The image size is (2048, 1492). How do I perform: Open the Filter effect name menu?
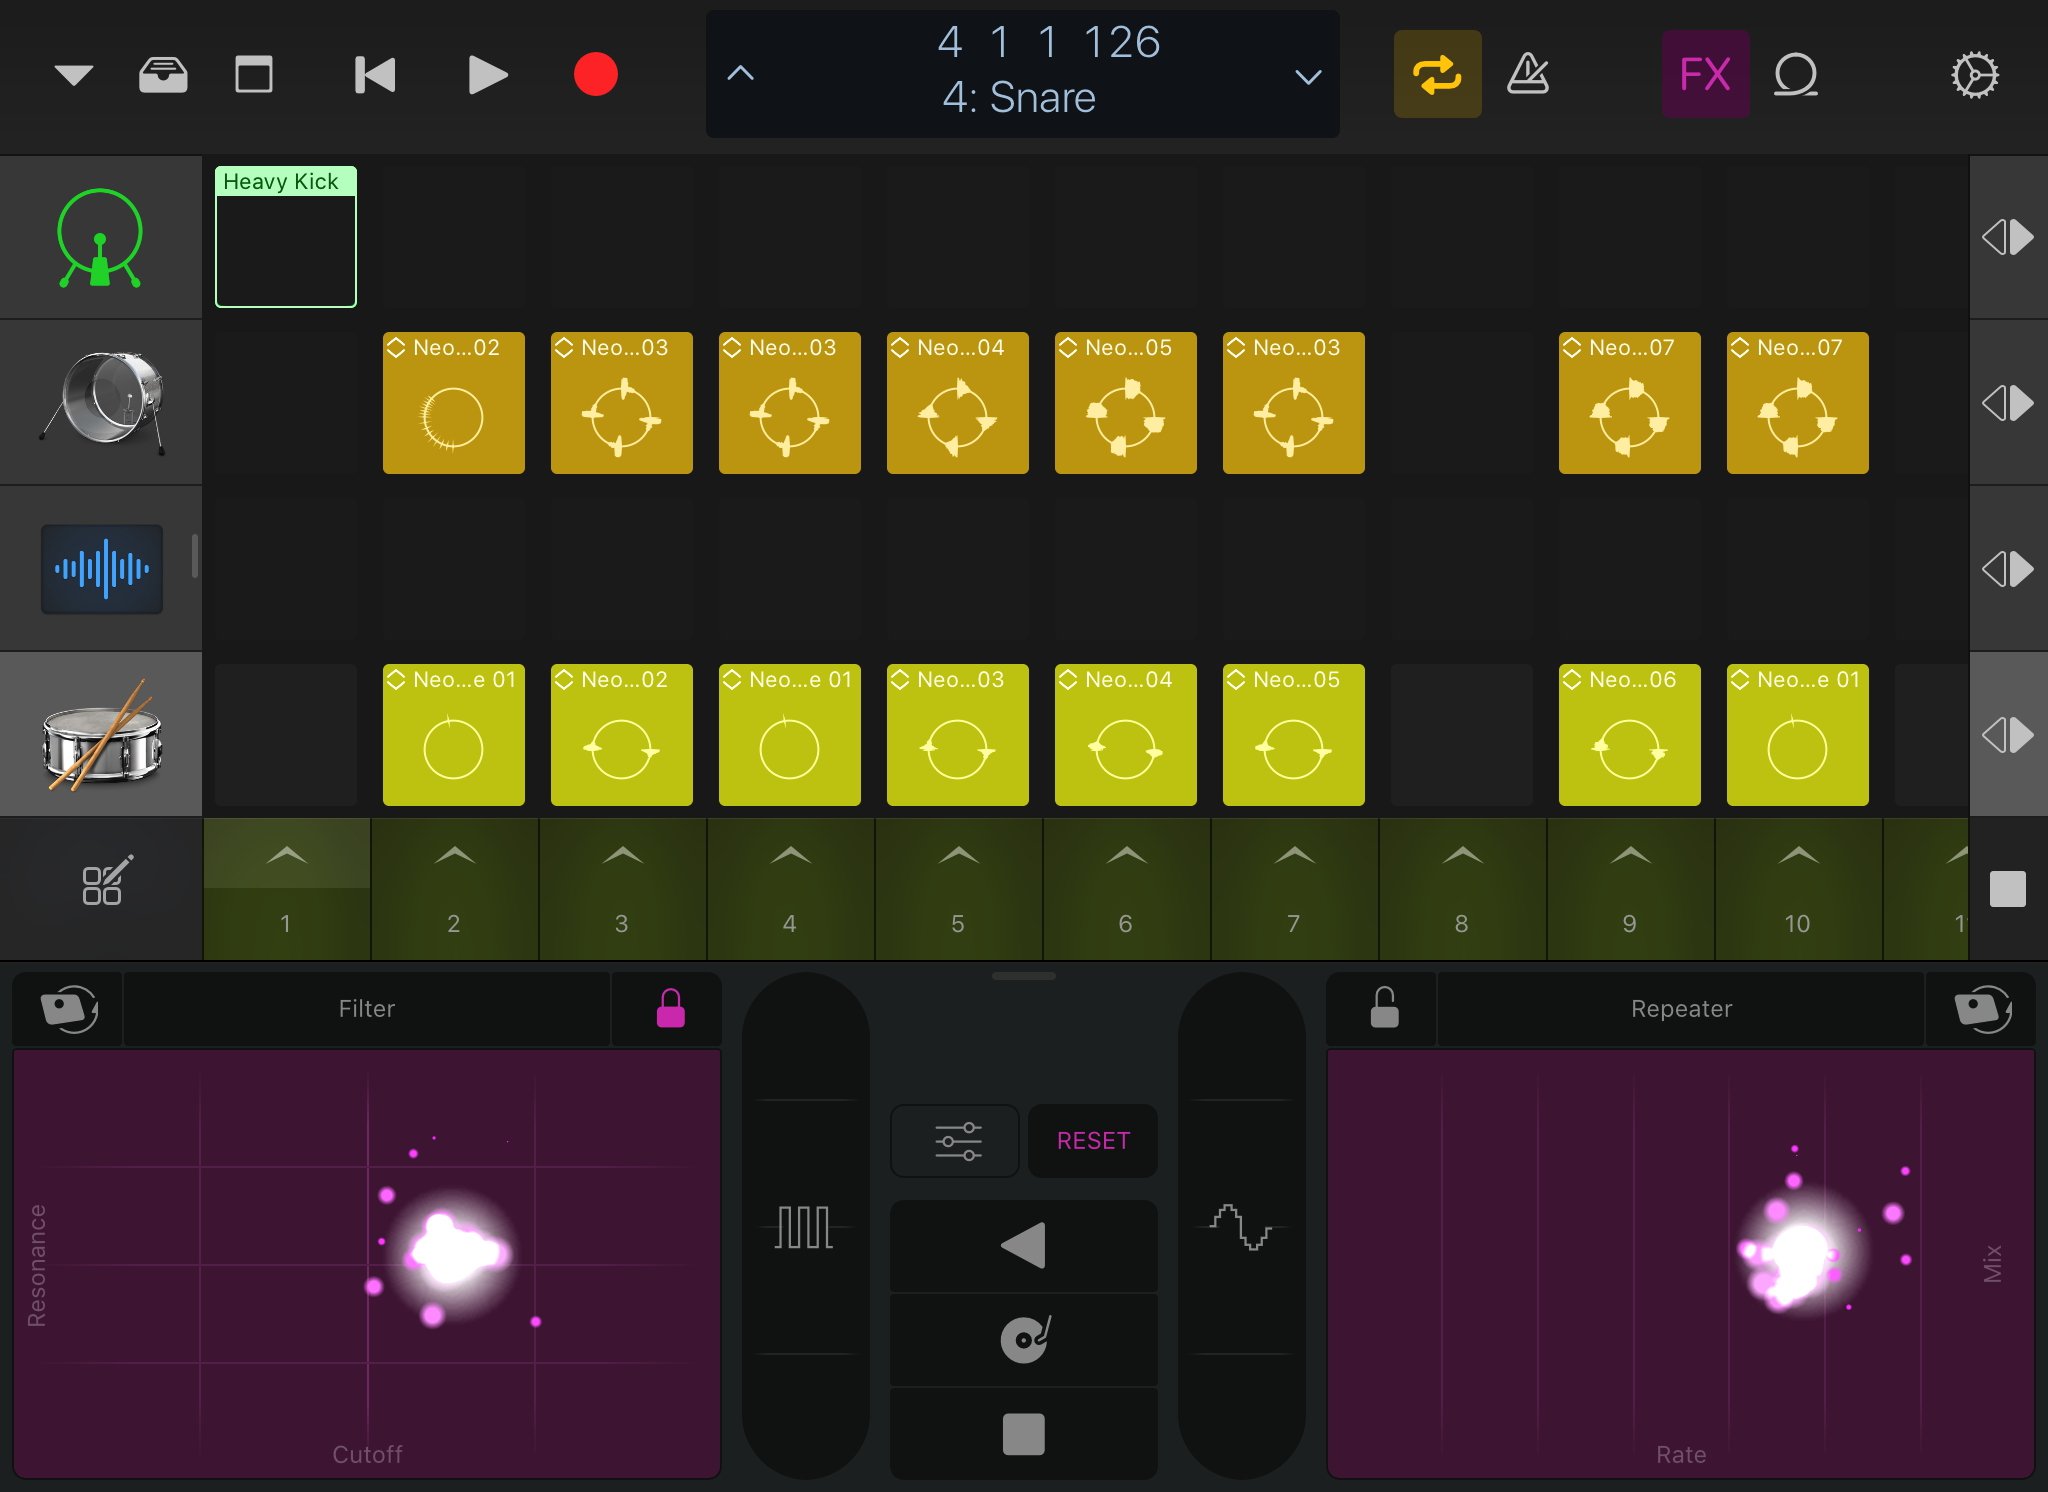pyautogui.click(x=366, y=1008)
